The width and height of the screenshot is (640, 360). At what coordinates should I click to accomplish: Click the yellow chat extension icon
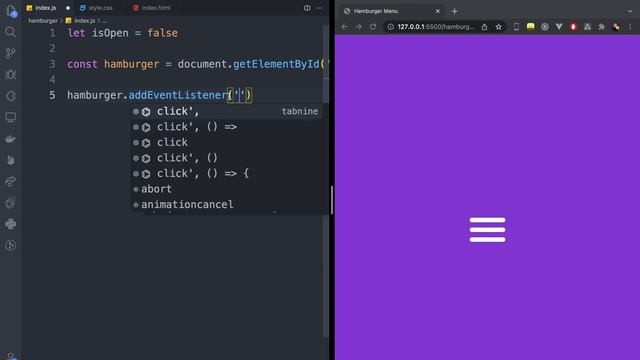tap(530, 27)
